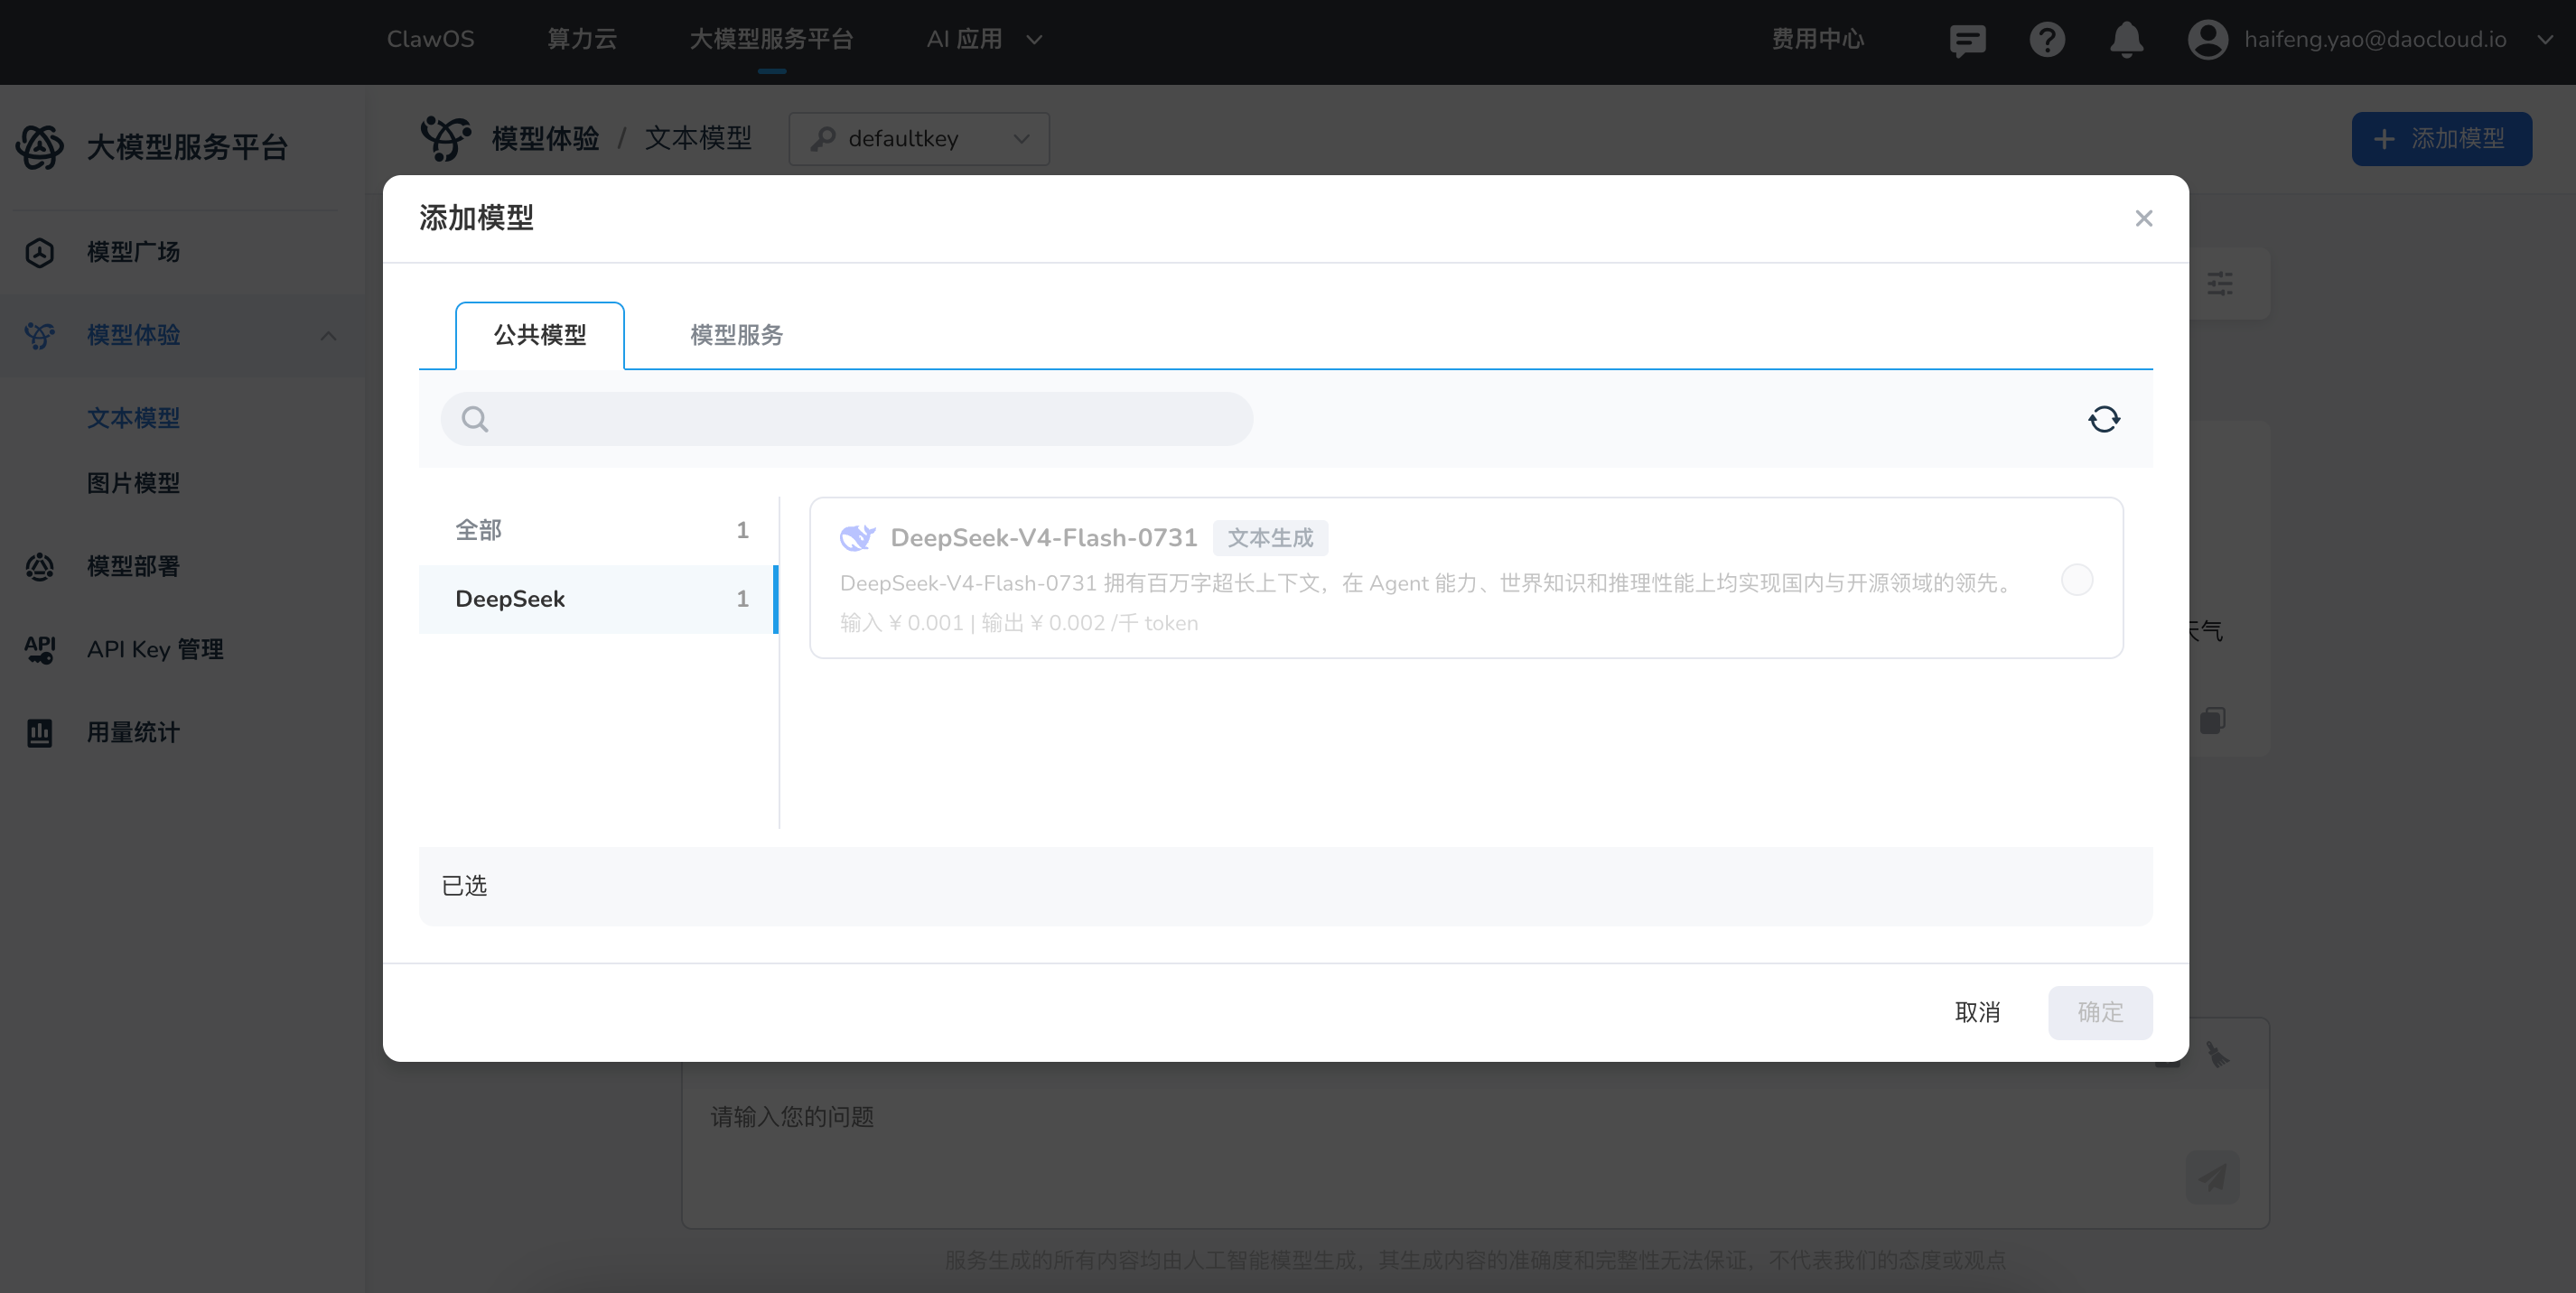Click the copy icon behind the dialog
The image size is (2576, 1293).
point(2213,720)
